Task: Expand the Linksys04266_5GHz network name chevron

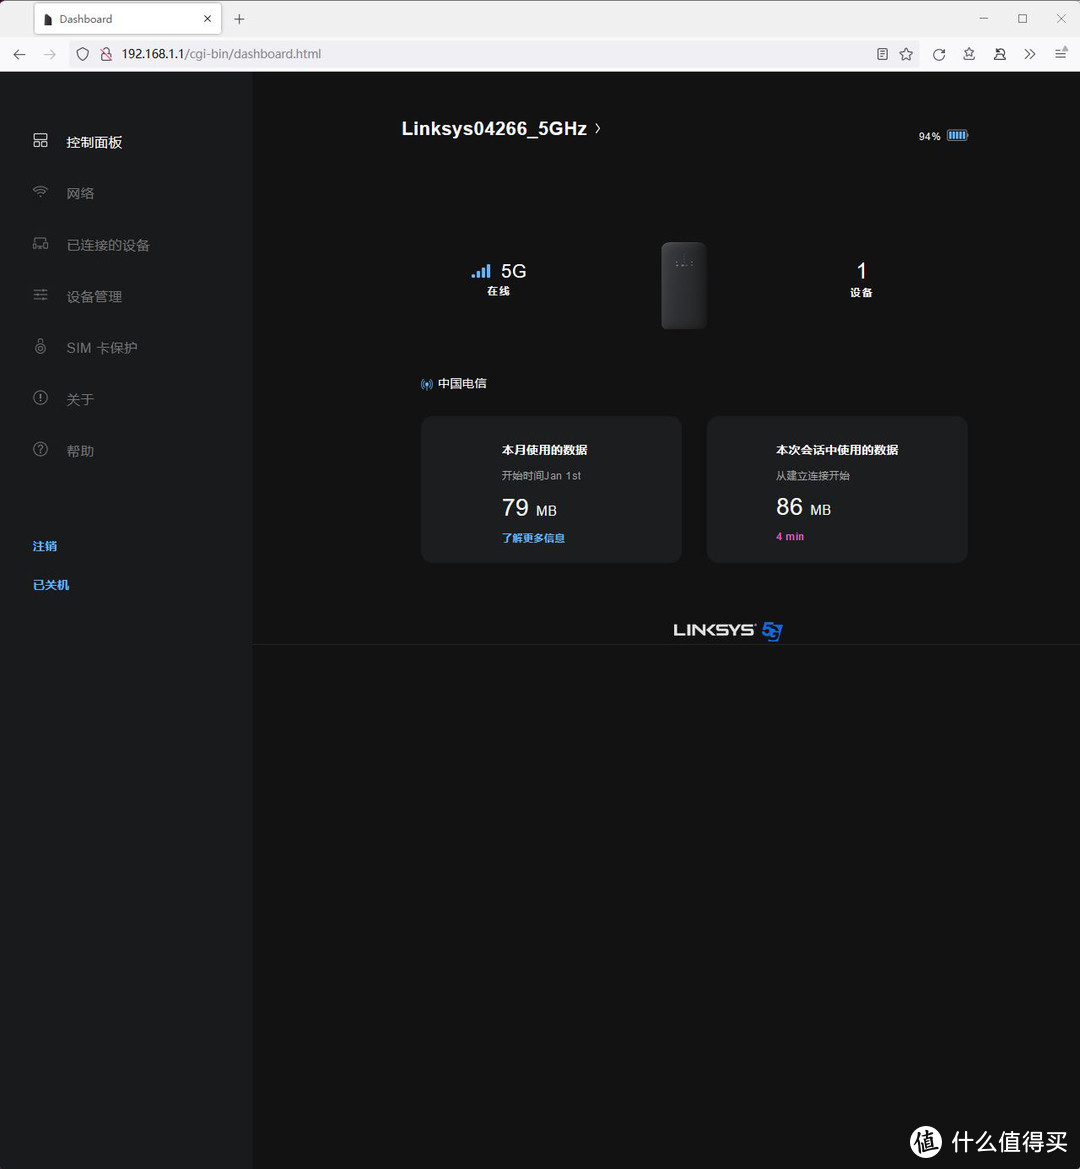Action: pos(598,128)
